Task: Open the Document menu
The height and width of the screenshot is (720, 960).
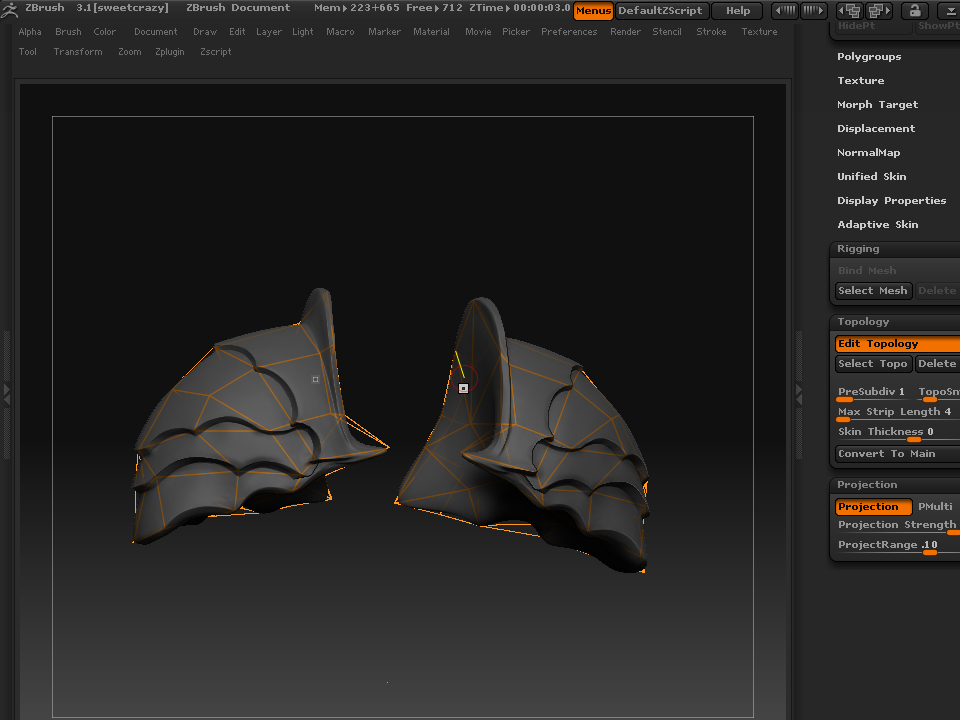Action: 156,32
